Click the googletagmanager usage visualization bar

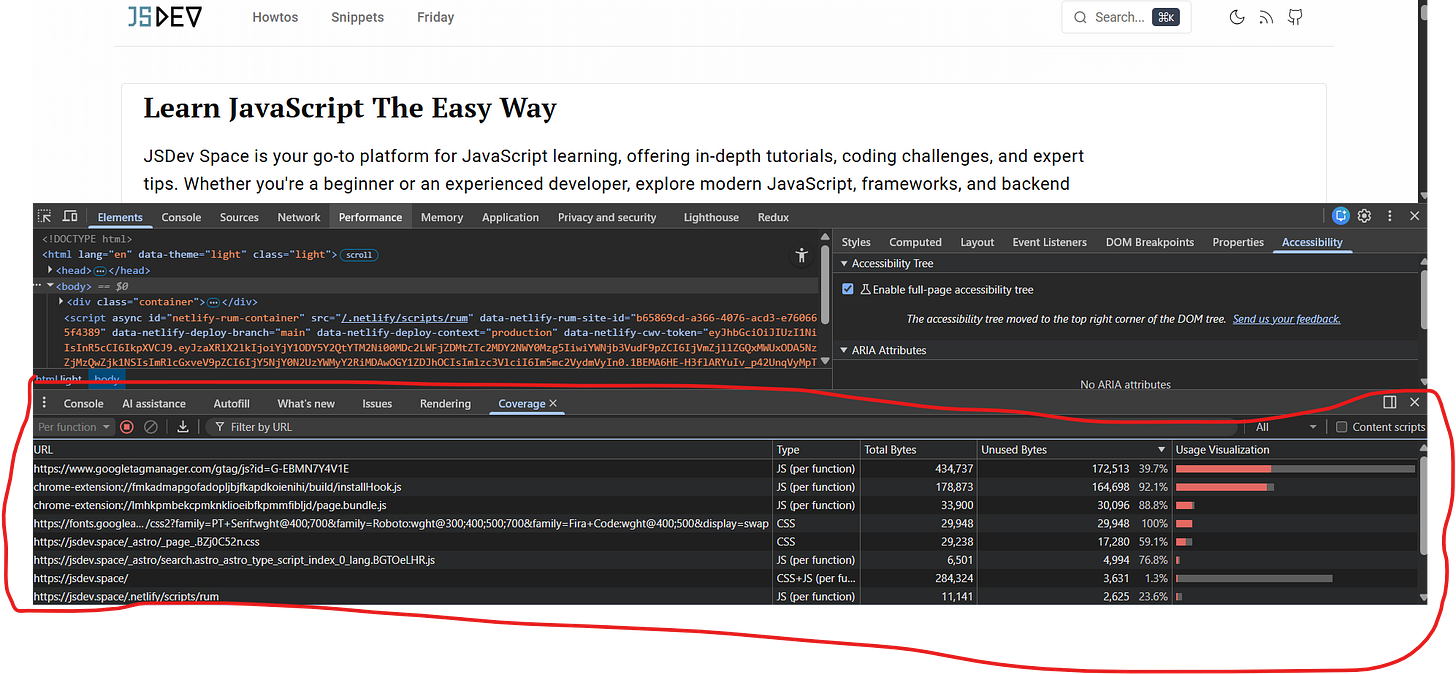pos(1295,468)
